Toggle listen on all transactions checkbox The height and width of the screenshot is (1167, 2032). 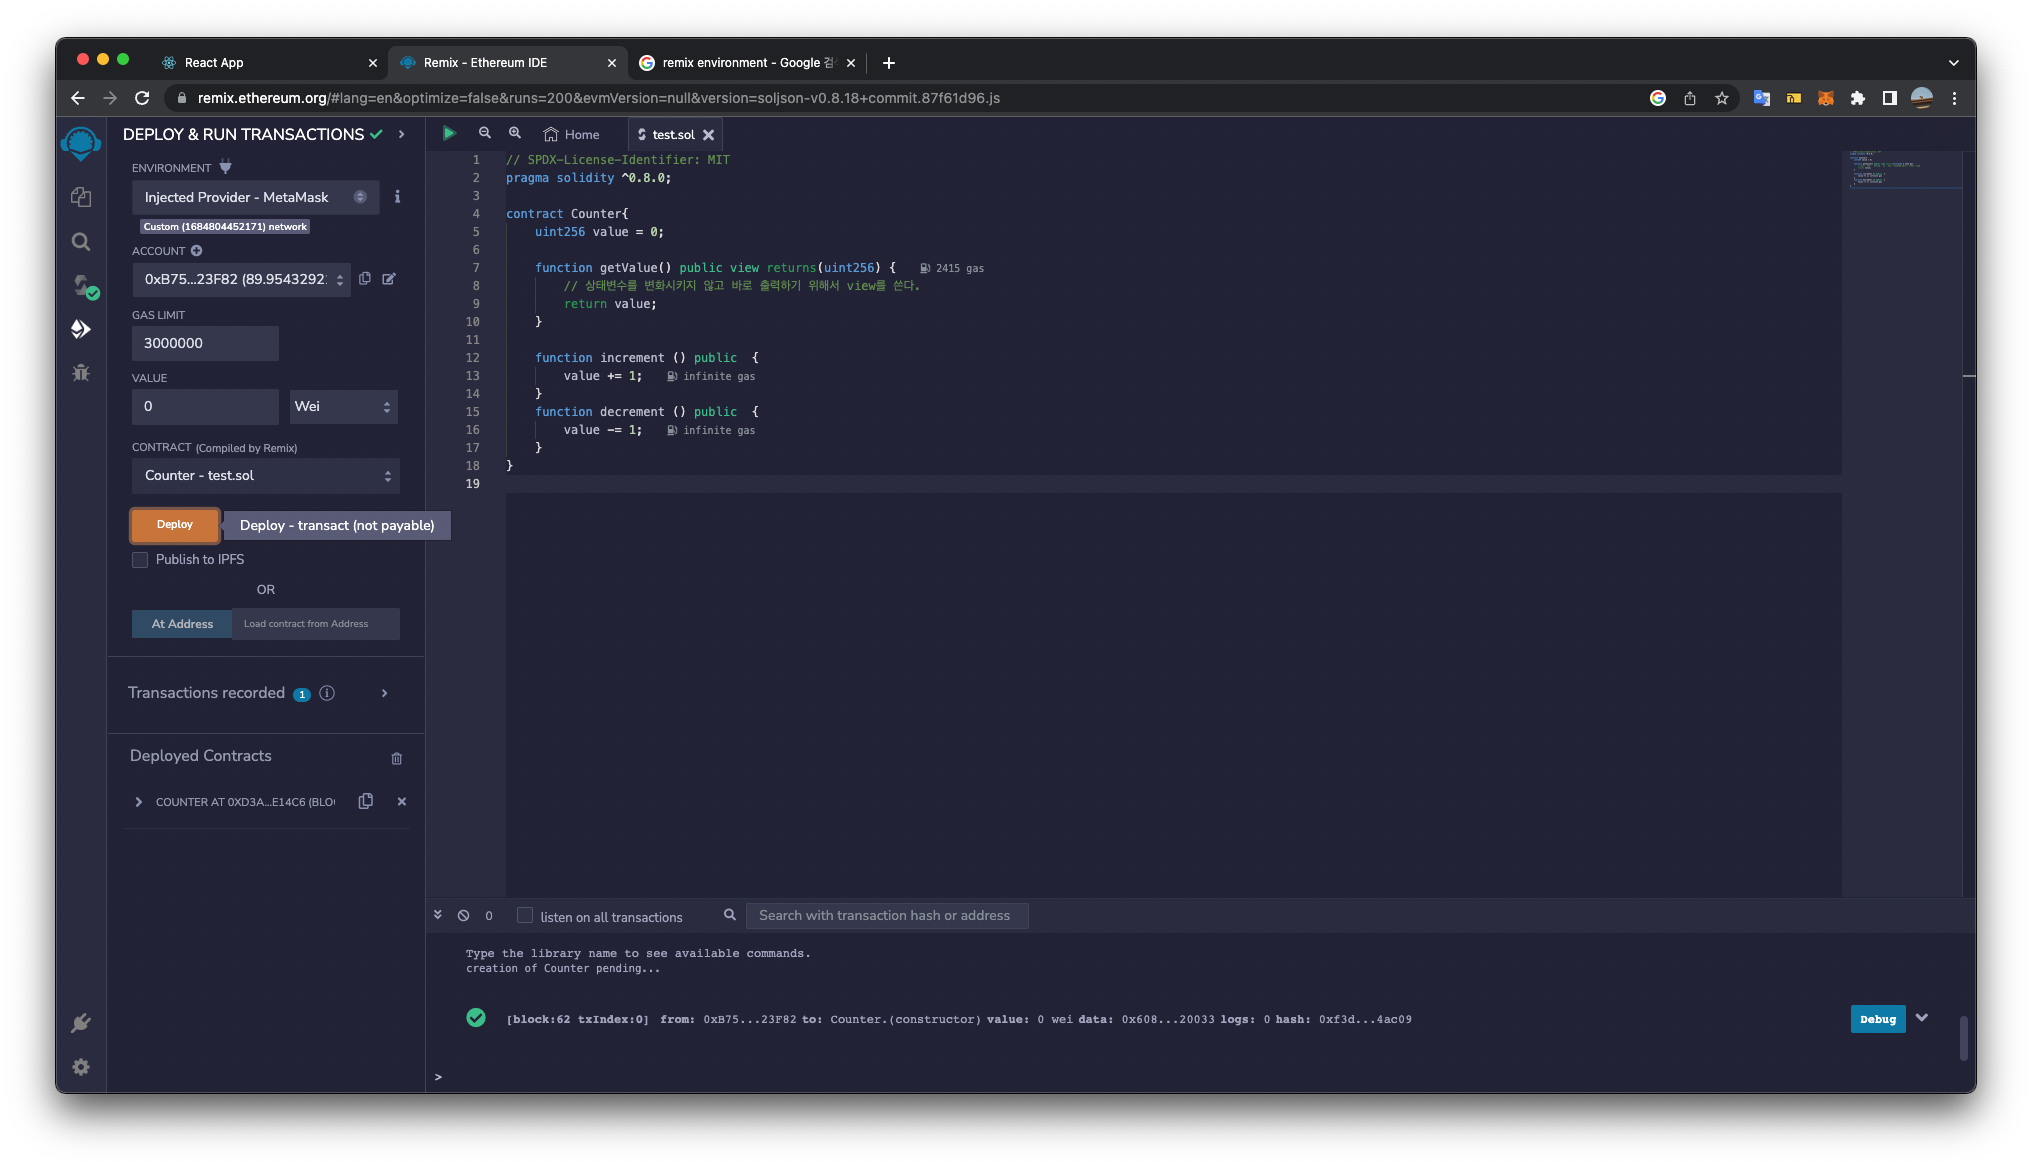525,915
